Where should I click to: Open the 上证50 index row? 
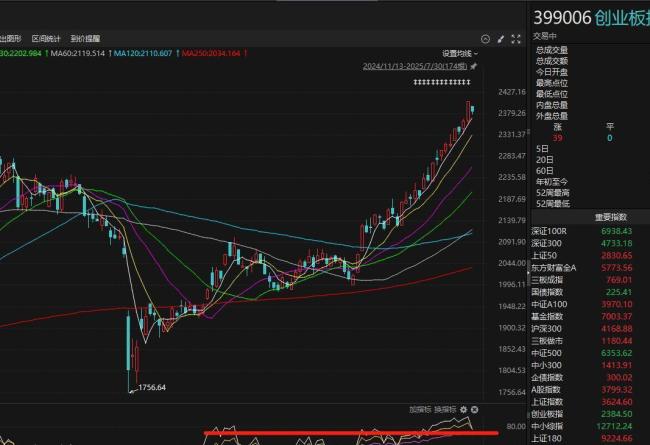pos(590,255)
